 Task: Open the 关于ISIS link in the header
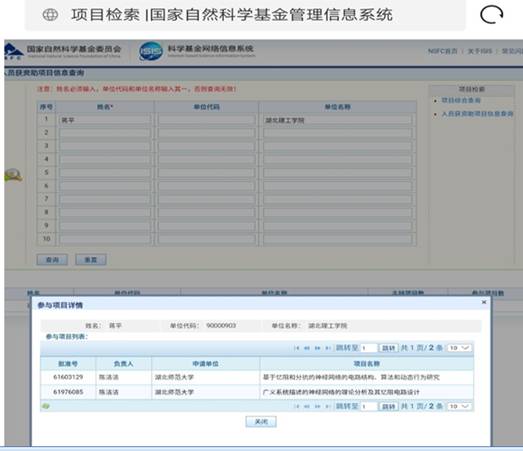480,51
